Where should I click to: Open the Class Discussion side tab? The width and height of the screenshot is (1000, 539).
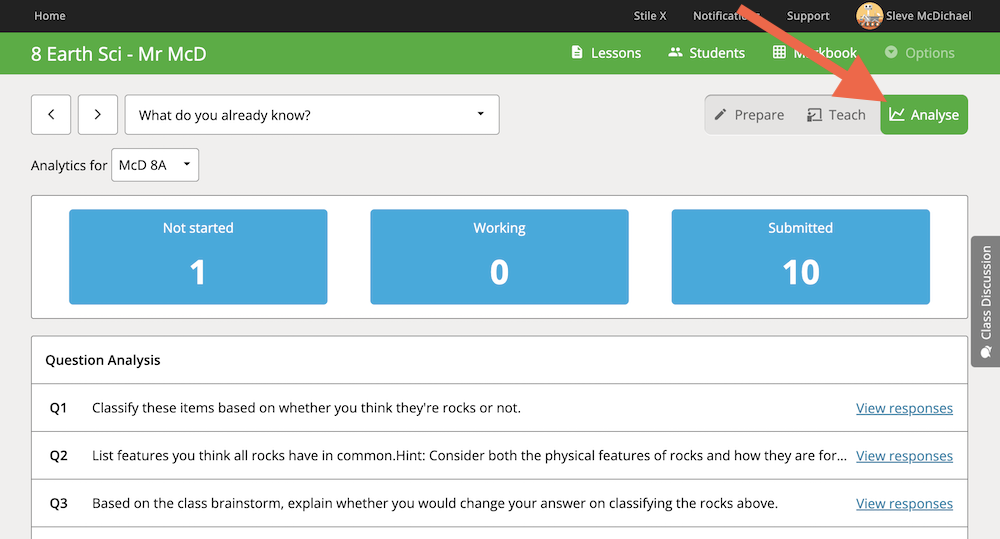coord(985,302)
